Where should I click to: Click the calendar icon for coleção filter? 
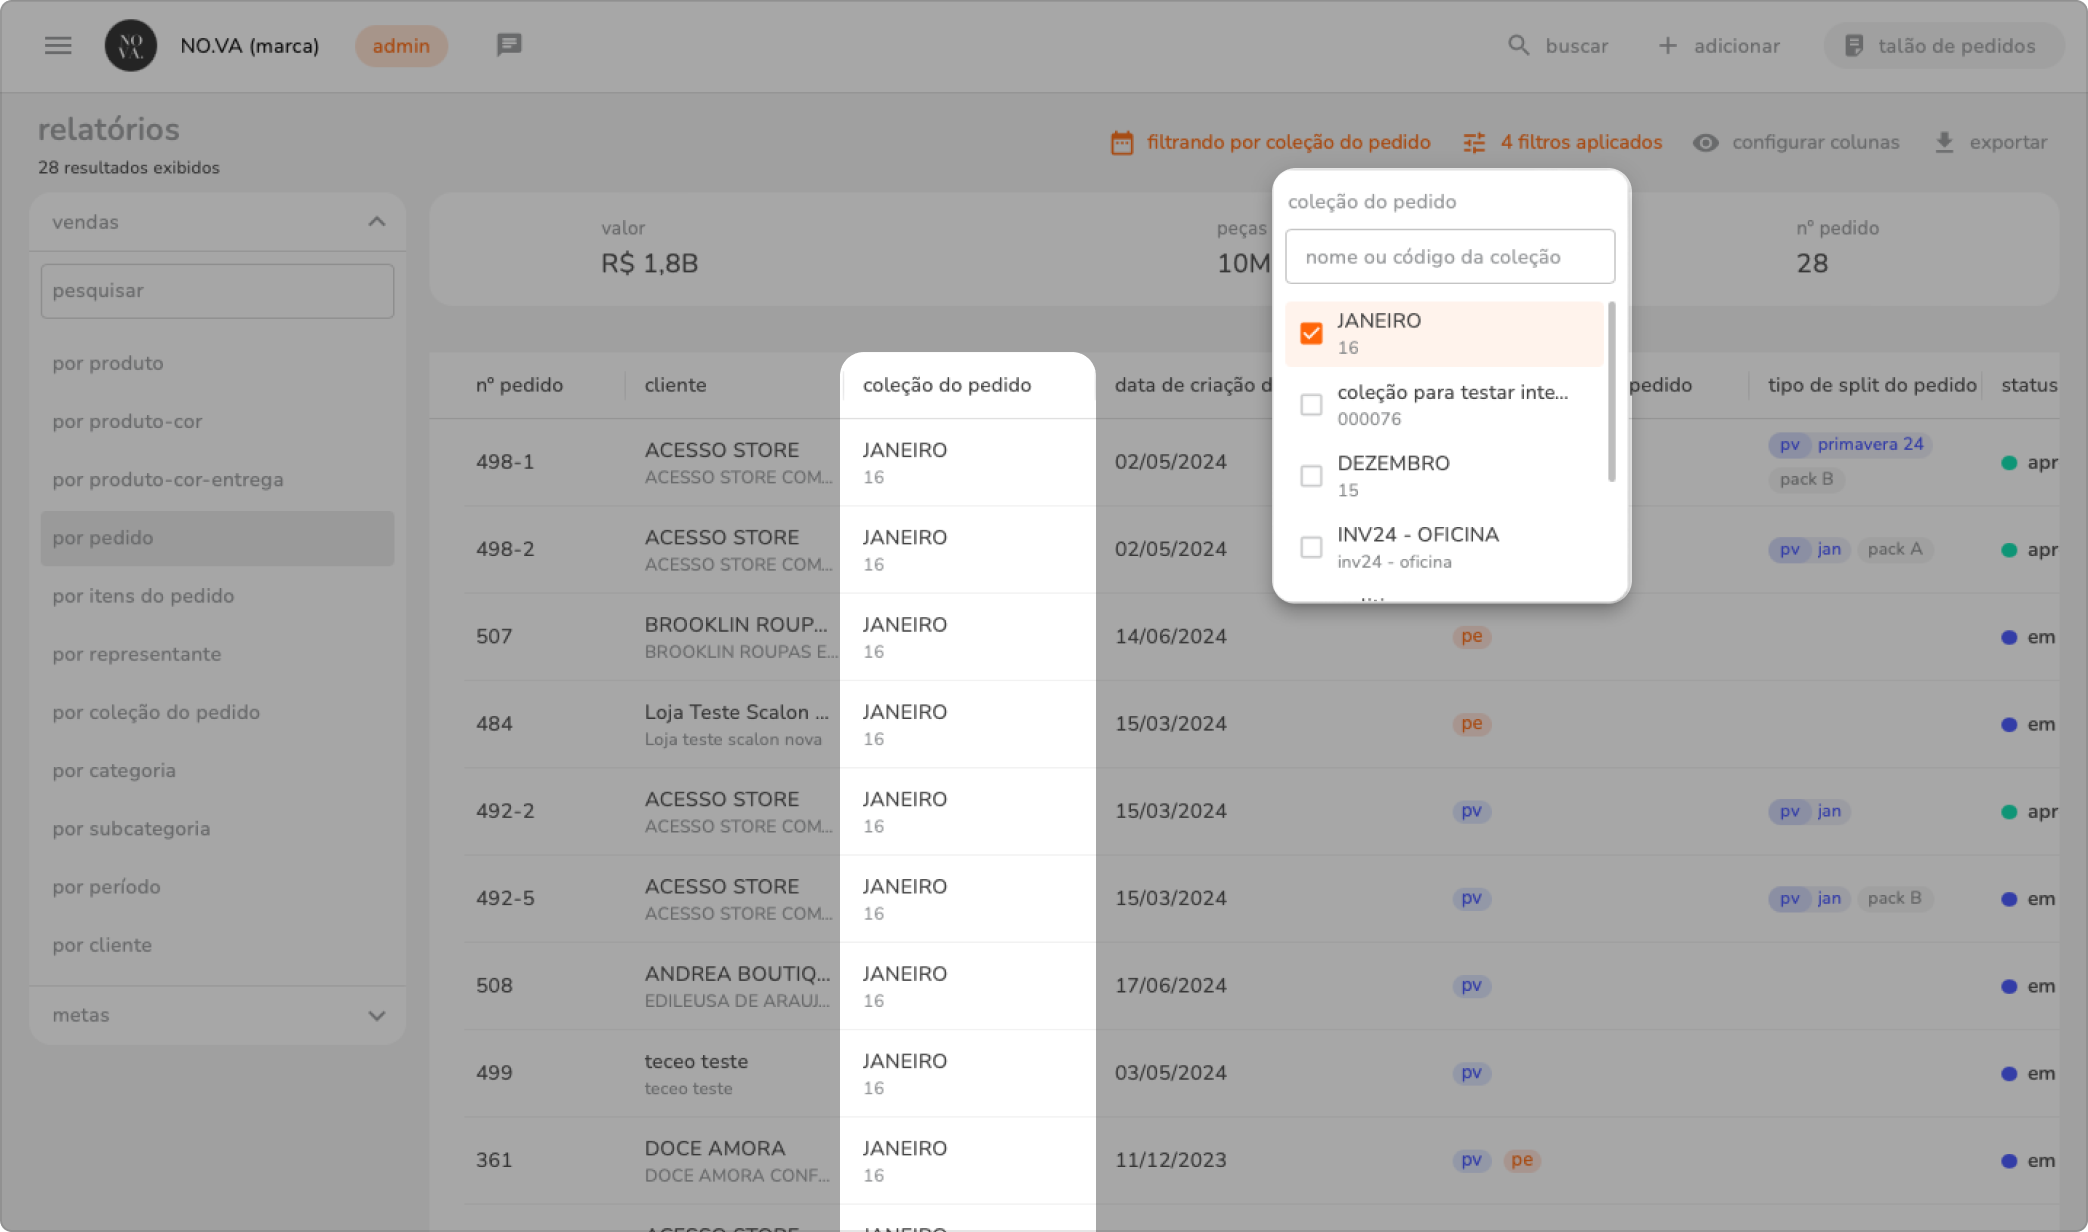1122,143
